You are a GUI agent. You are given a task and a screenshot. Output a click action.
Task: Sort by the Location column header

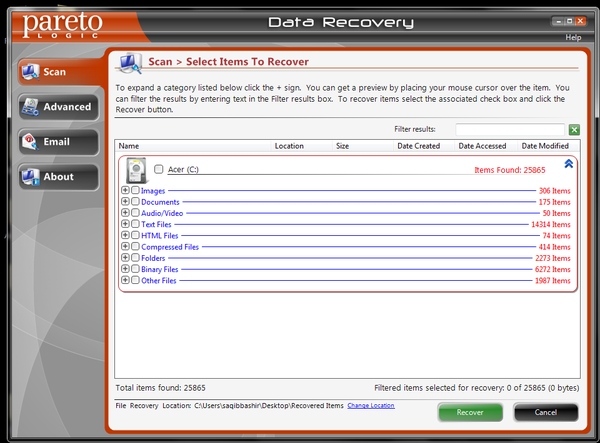(x=302, y=146)
